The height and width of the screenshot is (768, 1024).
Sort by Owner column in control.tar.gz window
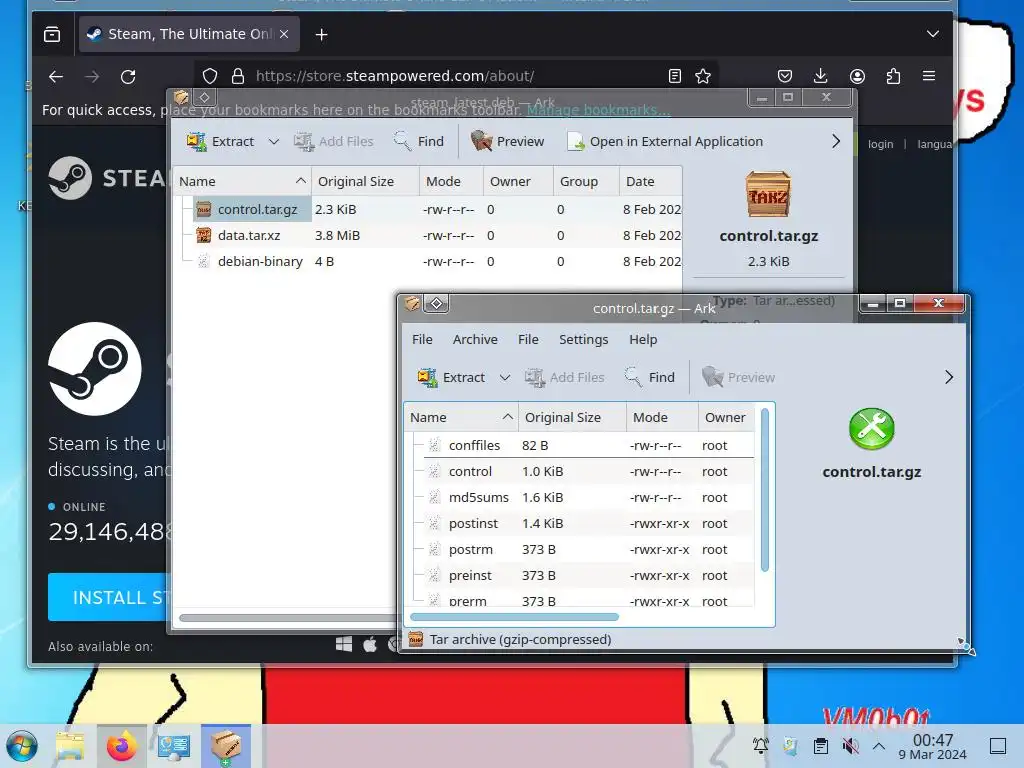click(x=726, y=417)
